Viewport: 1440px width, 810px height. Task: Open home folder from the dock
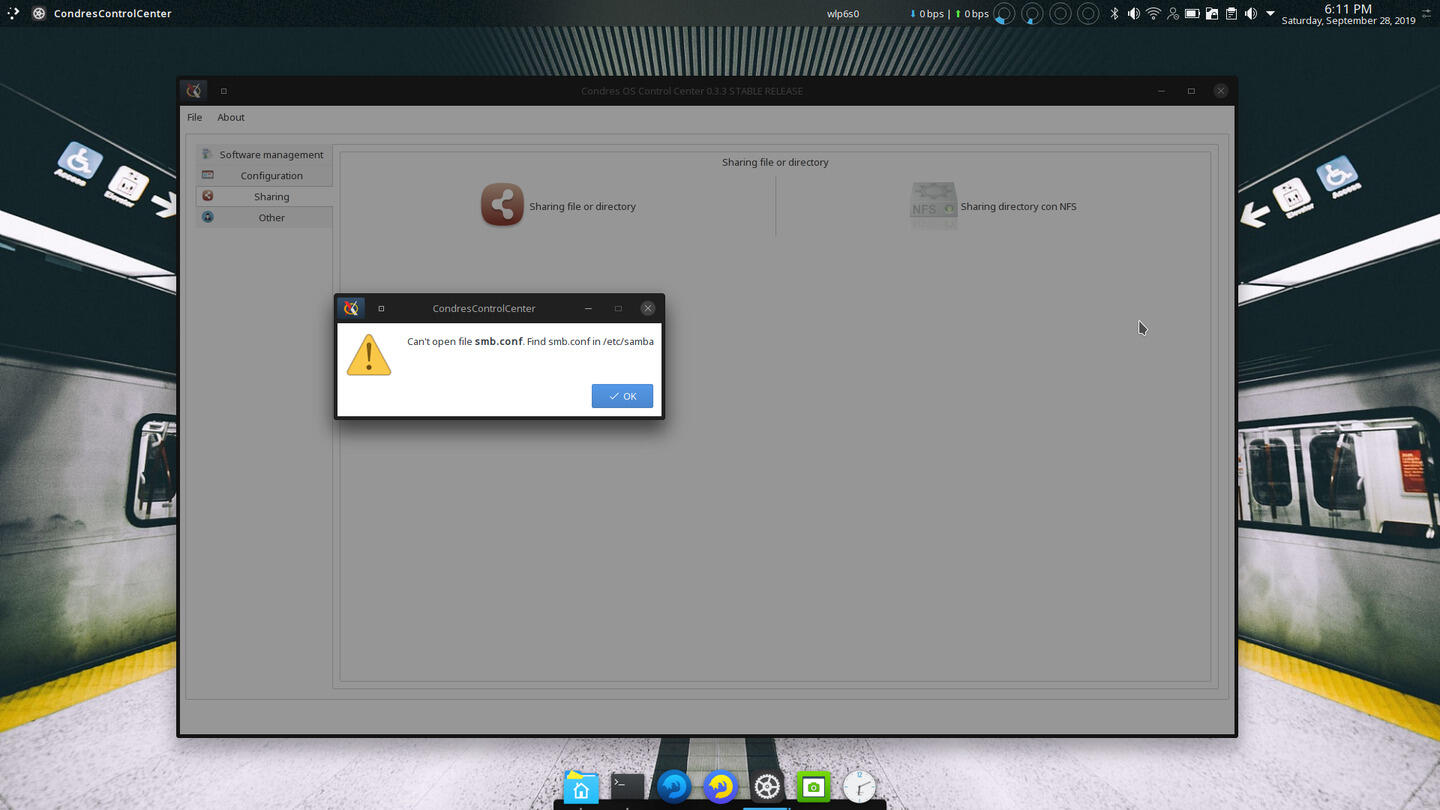tap(581, 787)
